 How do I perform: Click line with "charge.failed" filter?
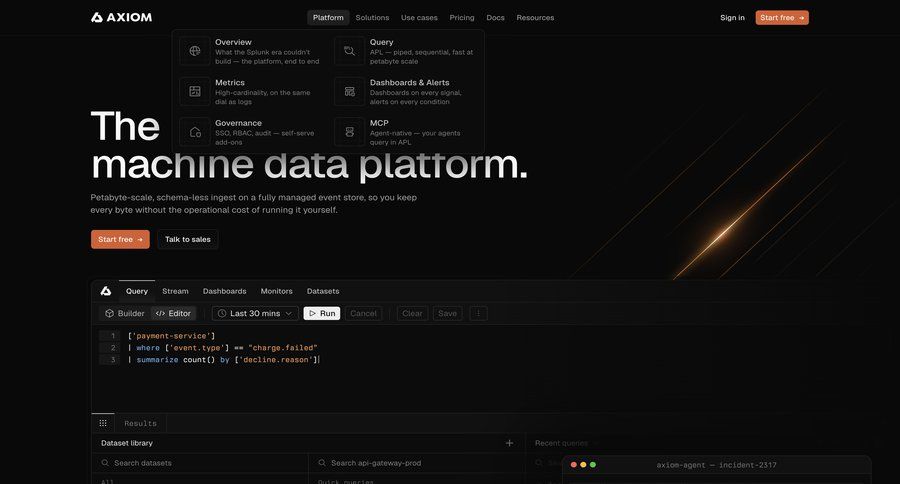[223, 348]
